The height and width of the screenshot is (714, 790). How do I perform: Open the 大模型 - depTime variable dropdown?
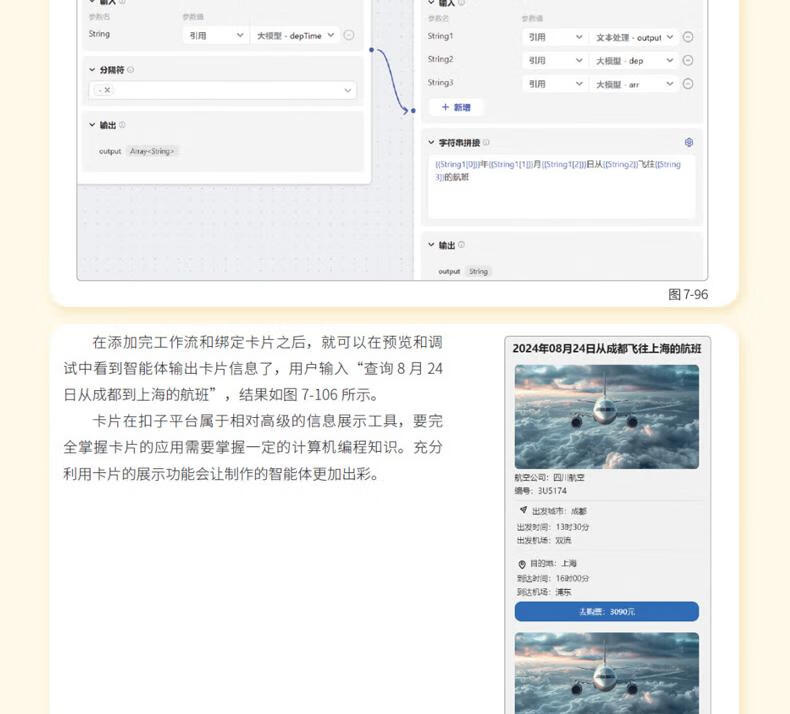tap(295, 35)
